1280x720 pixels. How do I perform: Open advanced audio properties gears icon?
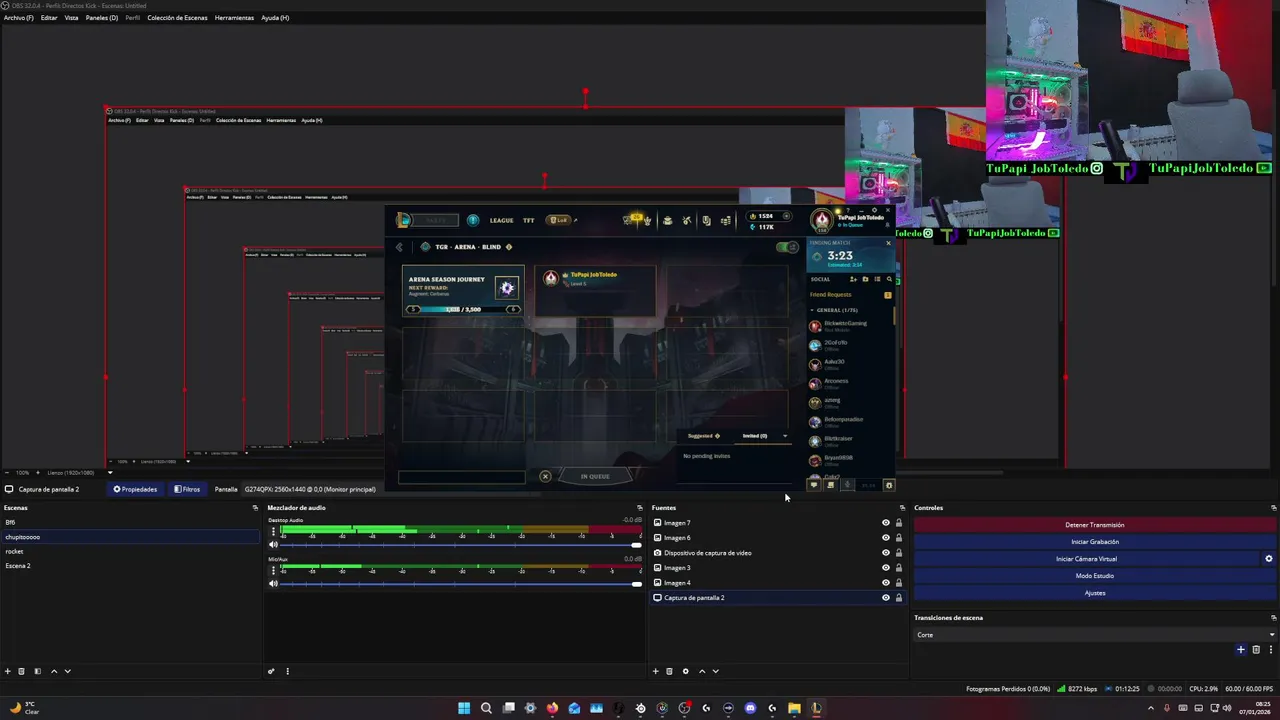pyautogui.click(x=271, y=671)
